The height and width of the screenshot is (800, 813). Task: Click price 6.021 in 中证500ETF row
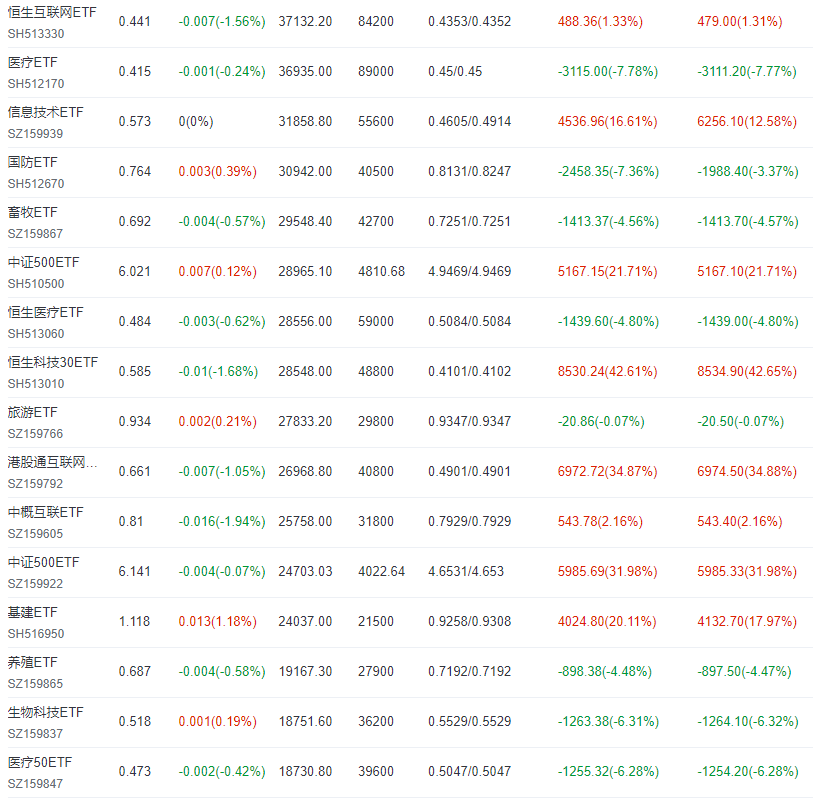click(134, 272)
